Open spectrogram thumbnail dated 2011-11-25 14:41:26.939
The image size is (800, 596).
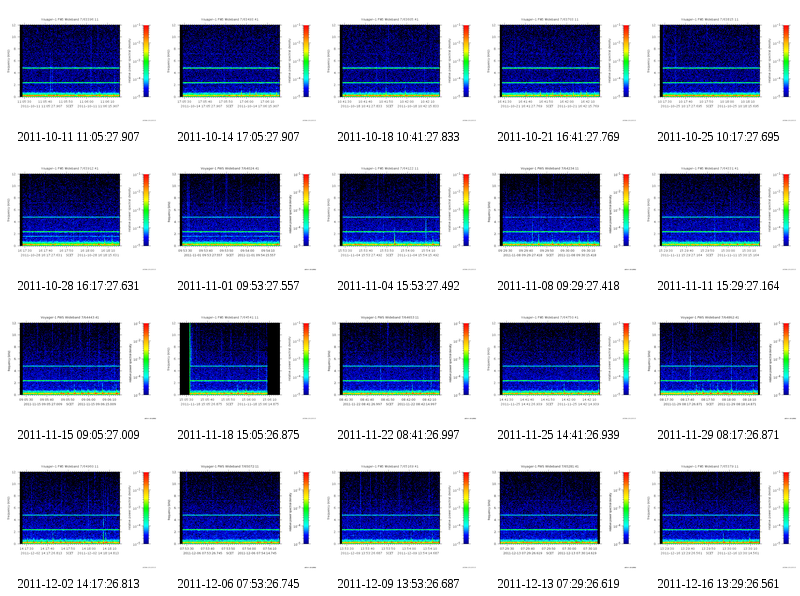560,367
